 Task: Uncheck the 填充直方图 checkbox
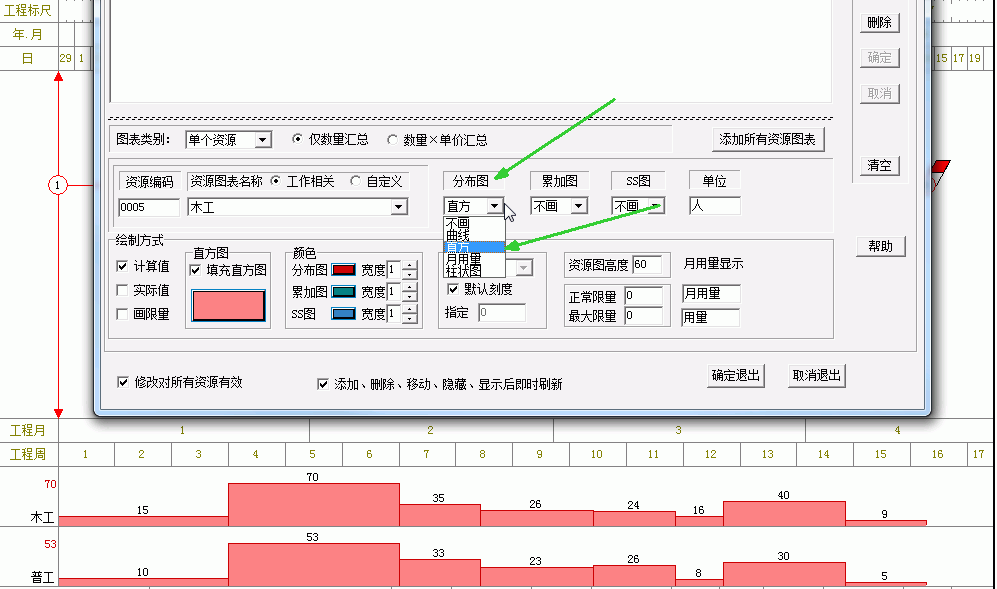tap(196, 270)
